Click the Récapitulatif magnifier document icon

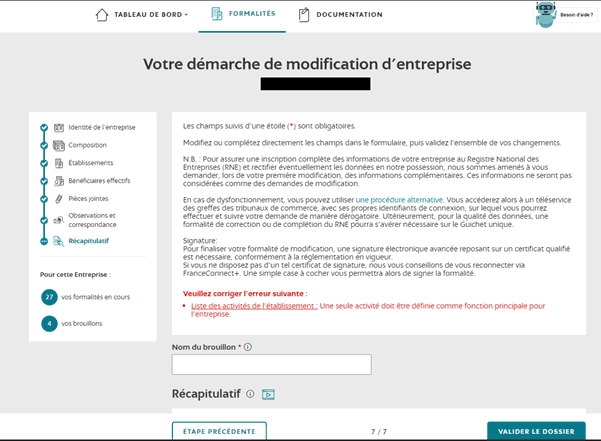(x=59, y=241)
